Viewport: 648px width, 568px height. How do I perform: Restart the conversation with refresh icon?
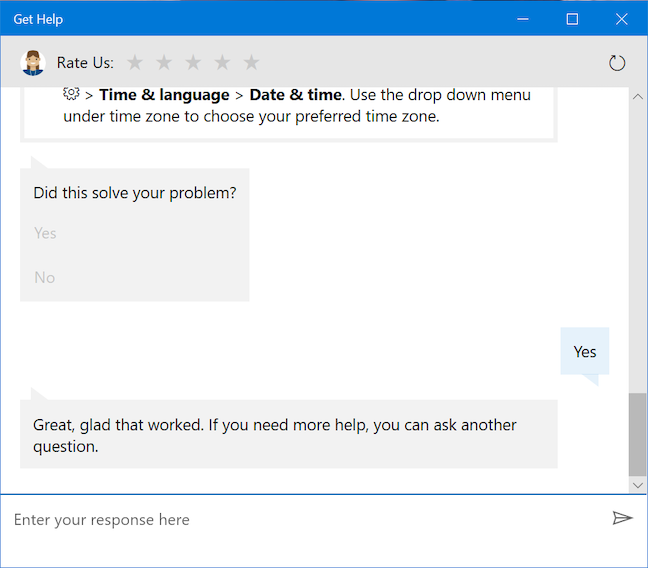click(617, 63)
